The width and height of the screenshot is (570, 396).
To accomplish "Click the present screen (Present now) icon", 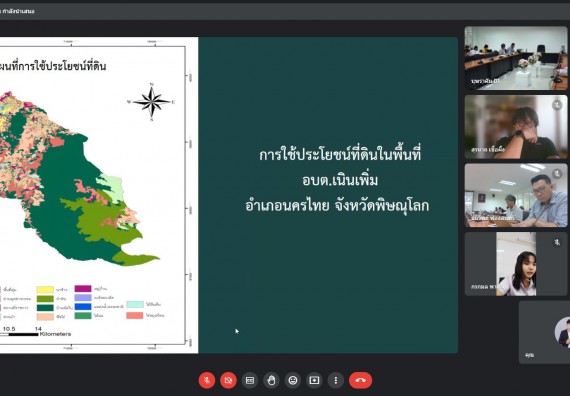I will 314,380.
